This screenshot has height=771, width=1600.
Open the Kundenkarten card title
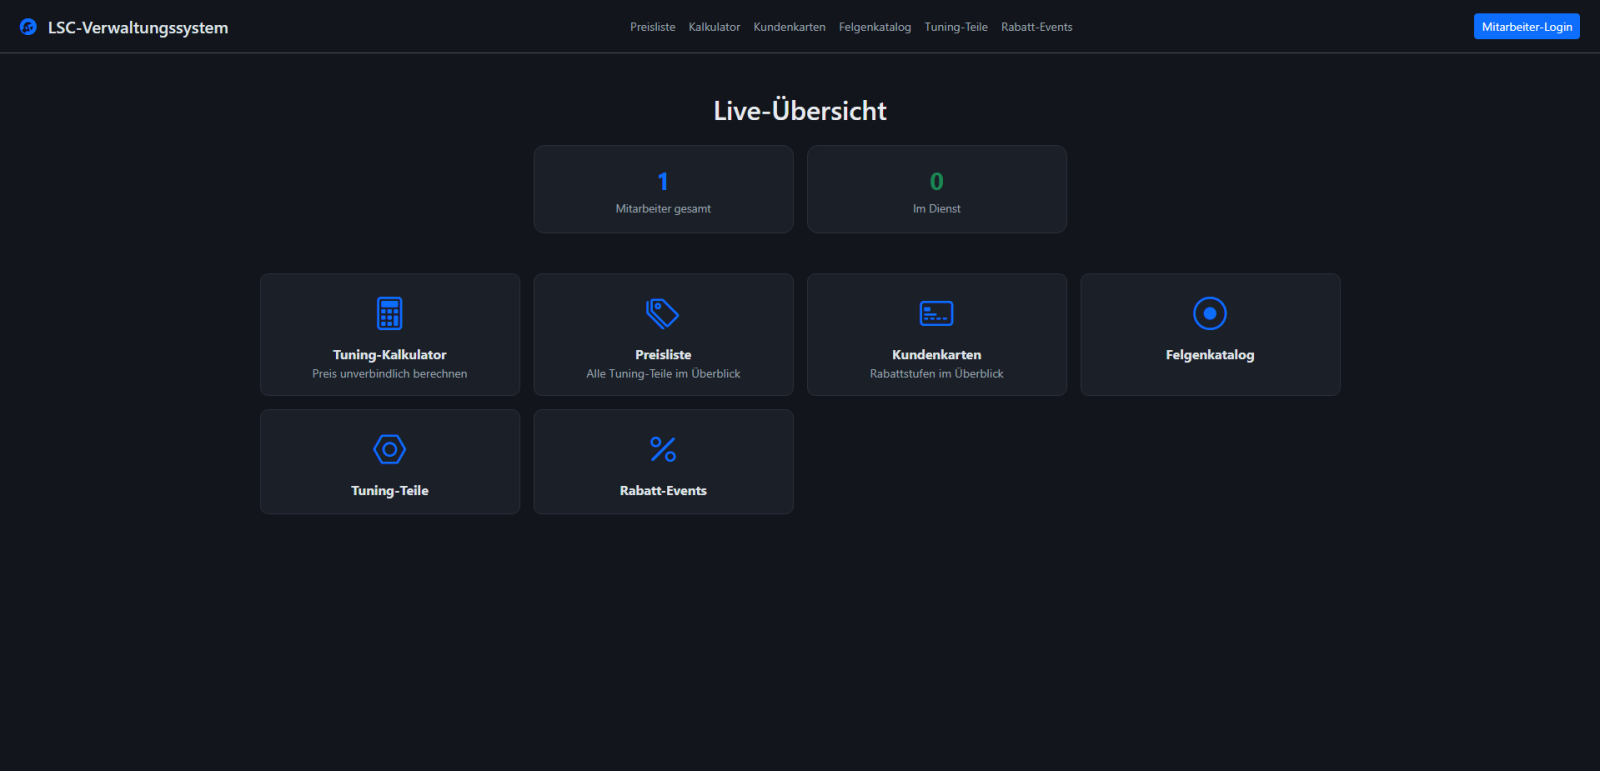tap(937, 355)
